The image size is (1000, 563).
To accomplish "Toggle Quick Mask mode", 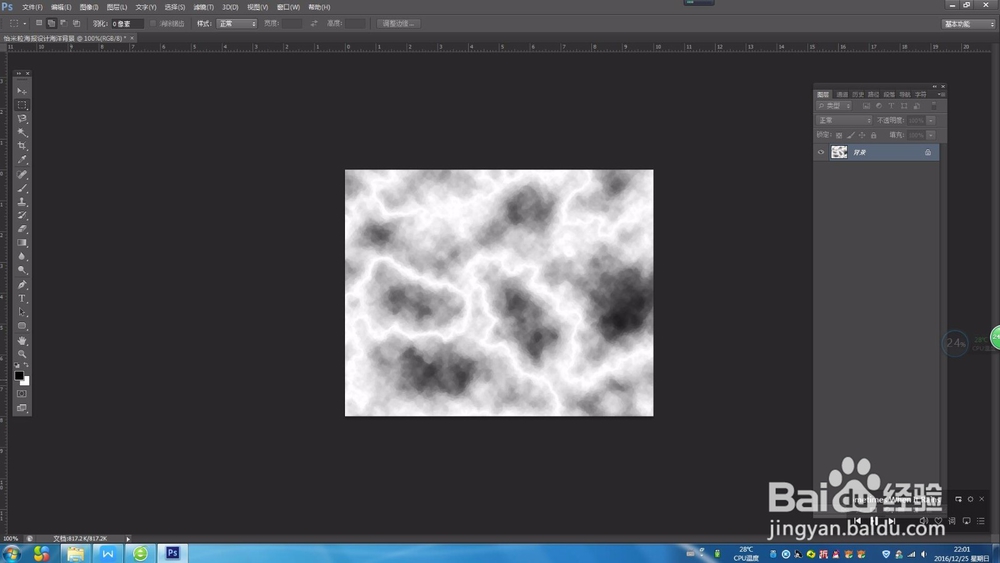I will click(22, 394).
